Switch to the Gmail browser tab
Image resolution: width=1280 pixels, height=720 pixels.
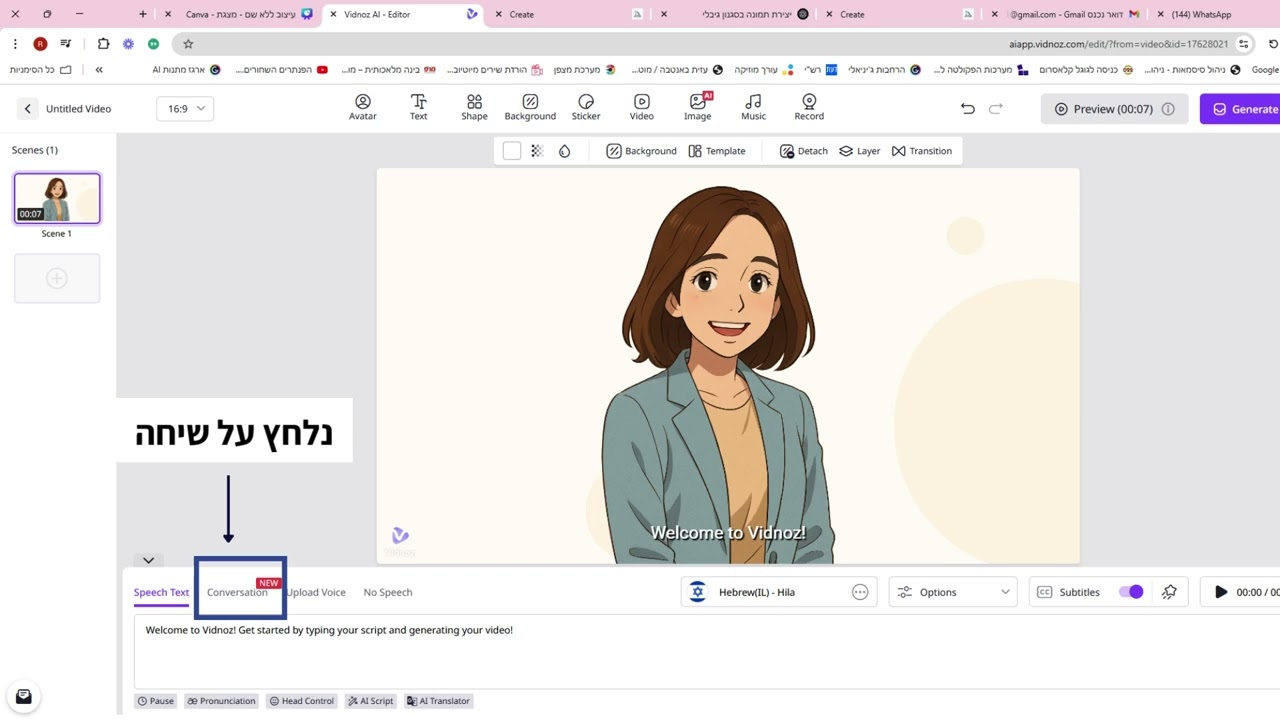click(1067, 14)
